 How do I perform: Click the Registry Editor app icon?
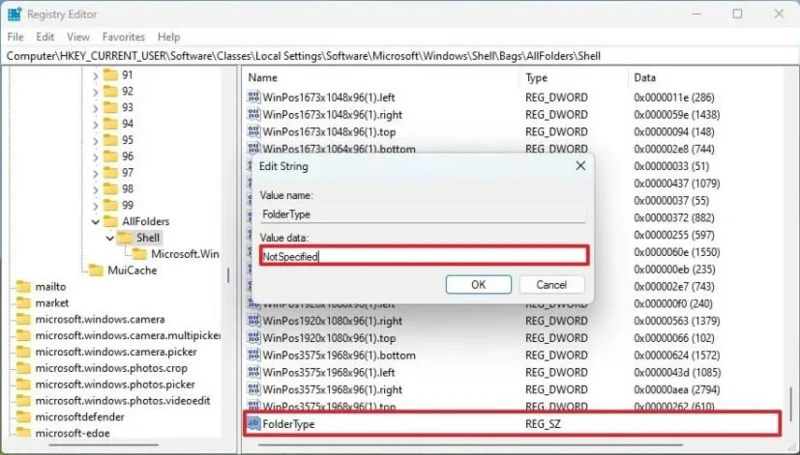pos(14,14)
